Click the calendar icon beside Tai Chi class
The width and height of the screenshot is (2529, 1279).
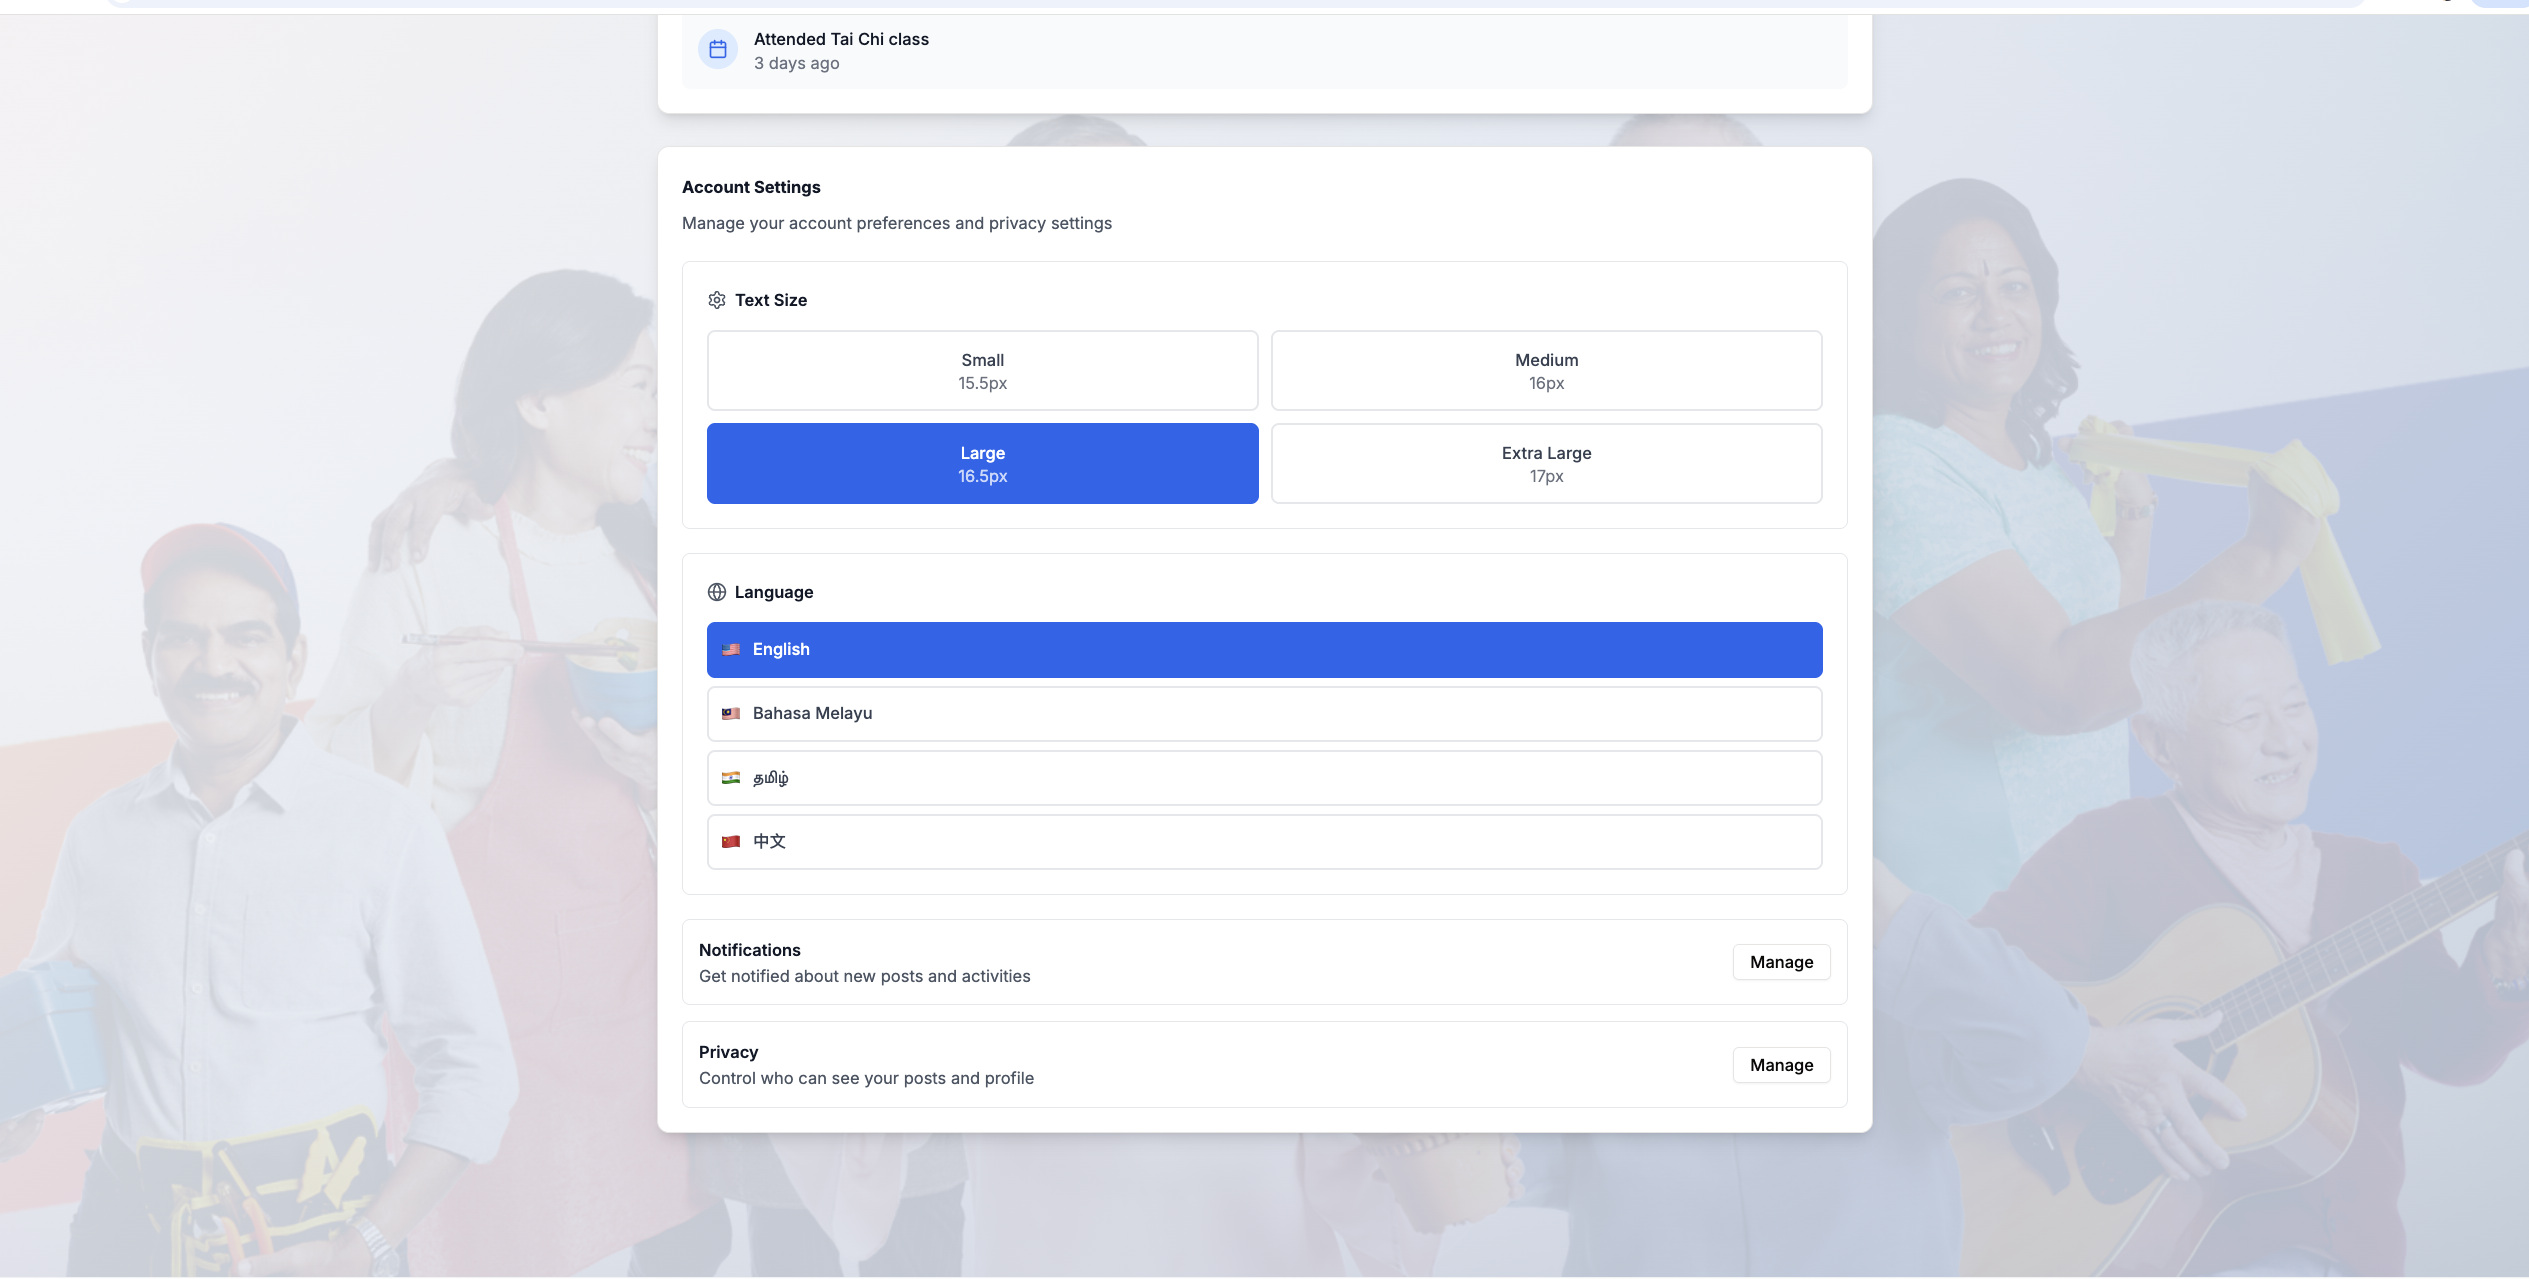click(x=717, y=49)
